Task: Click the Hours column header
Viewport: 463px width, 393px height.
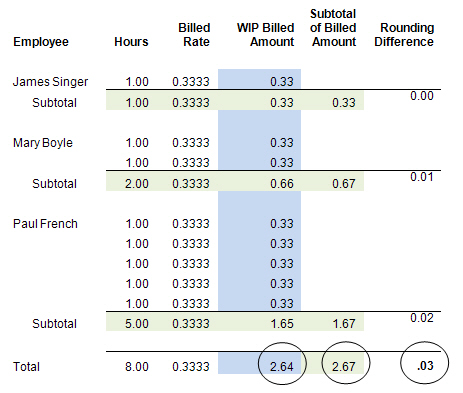Action: 131,42
